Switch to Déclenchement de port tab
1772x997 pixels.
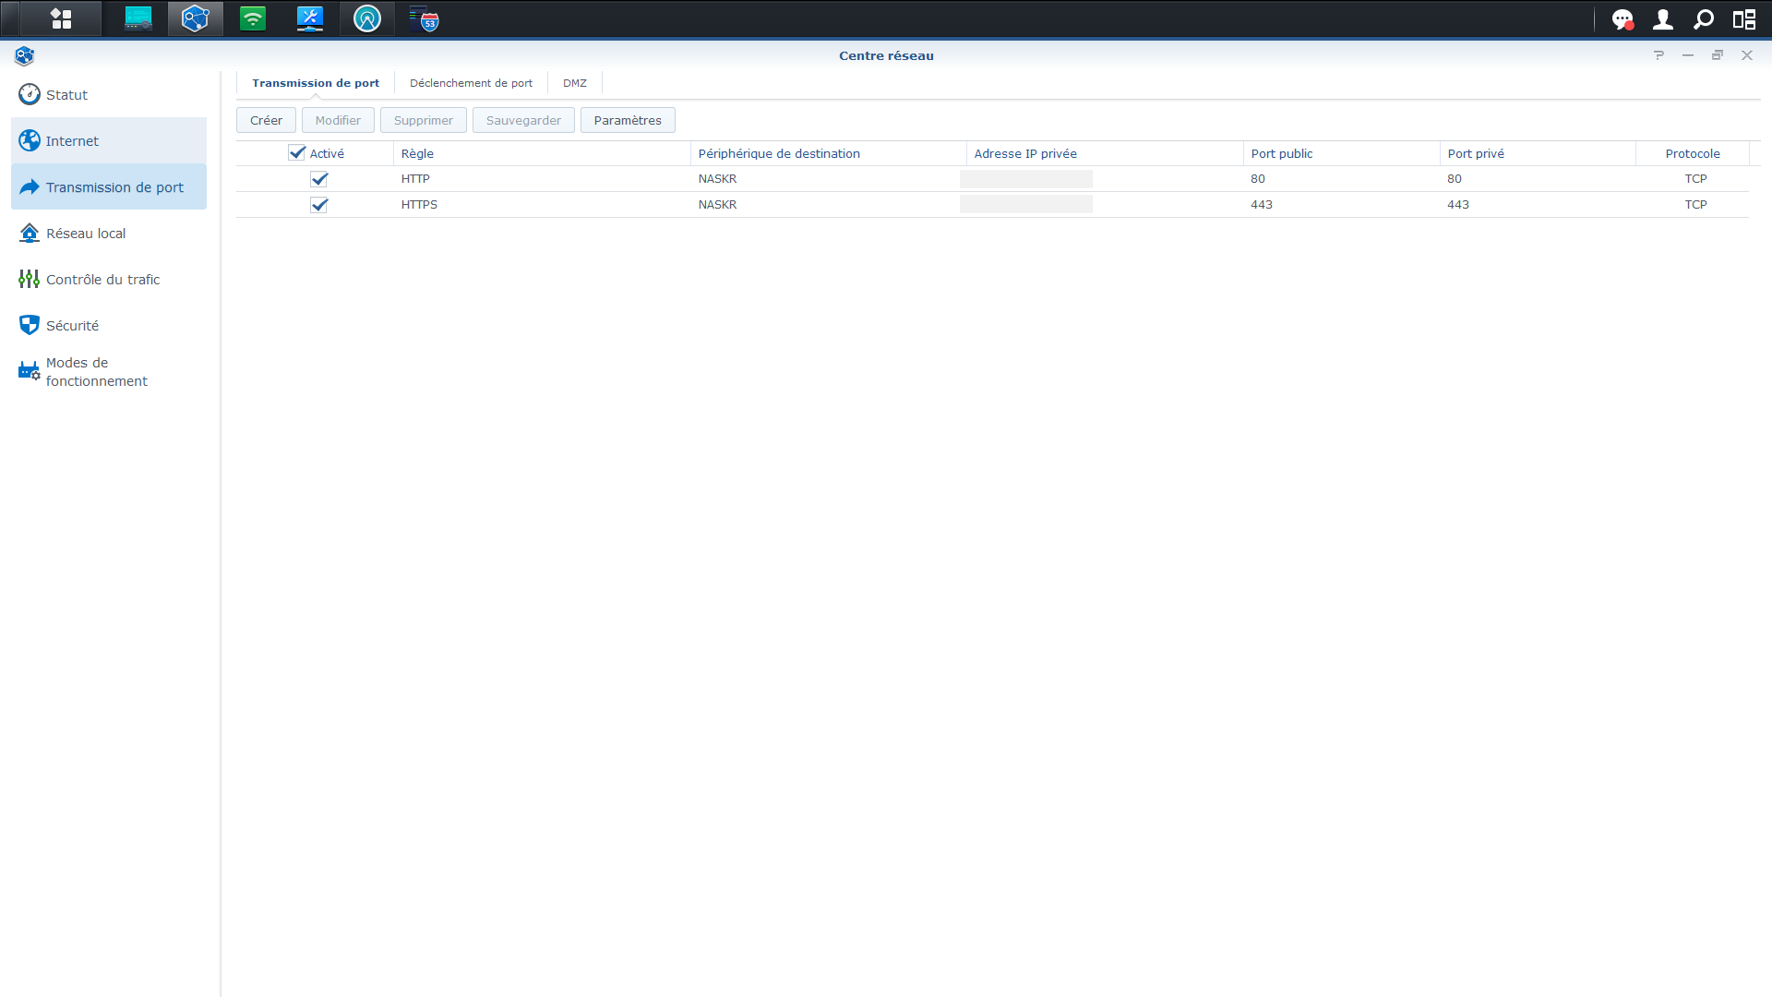coord(471,83)
